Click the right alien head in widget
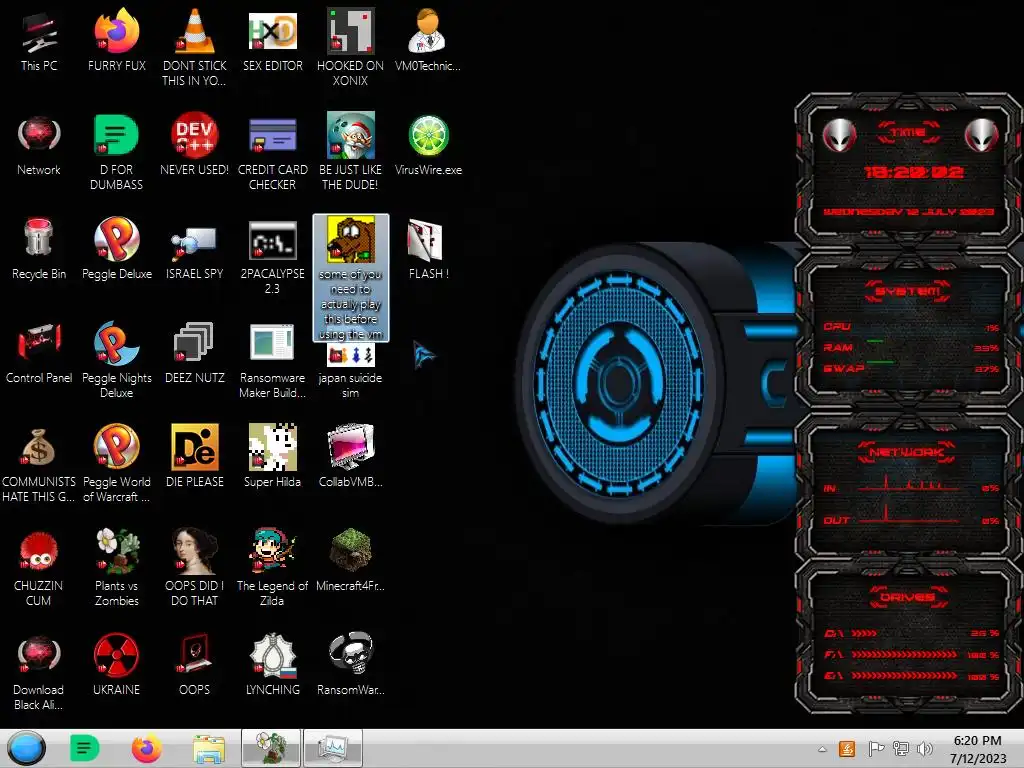 (x=982, y=136)
